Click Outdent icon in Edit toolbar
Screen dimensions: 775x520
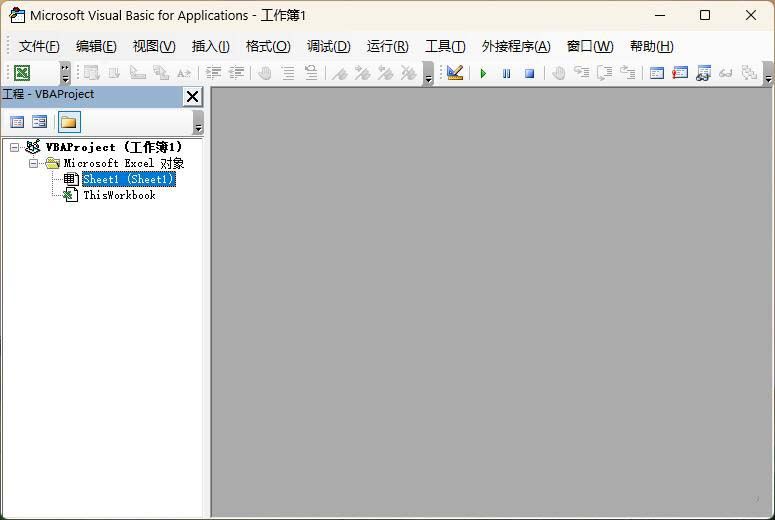236,73
